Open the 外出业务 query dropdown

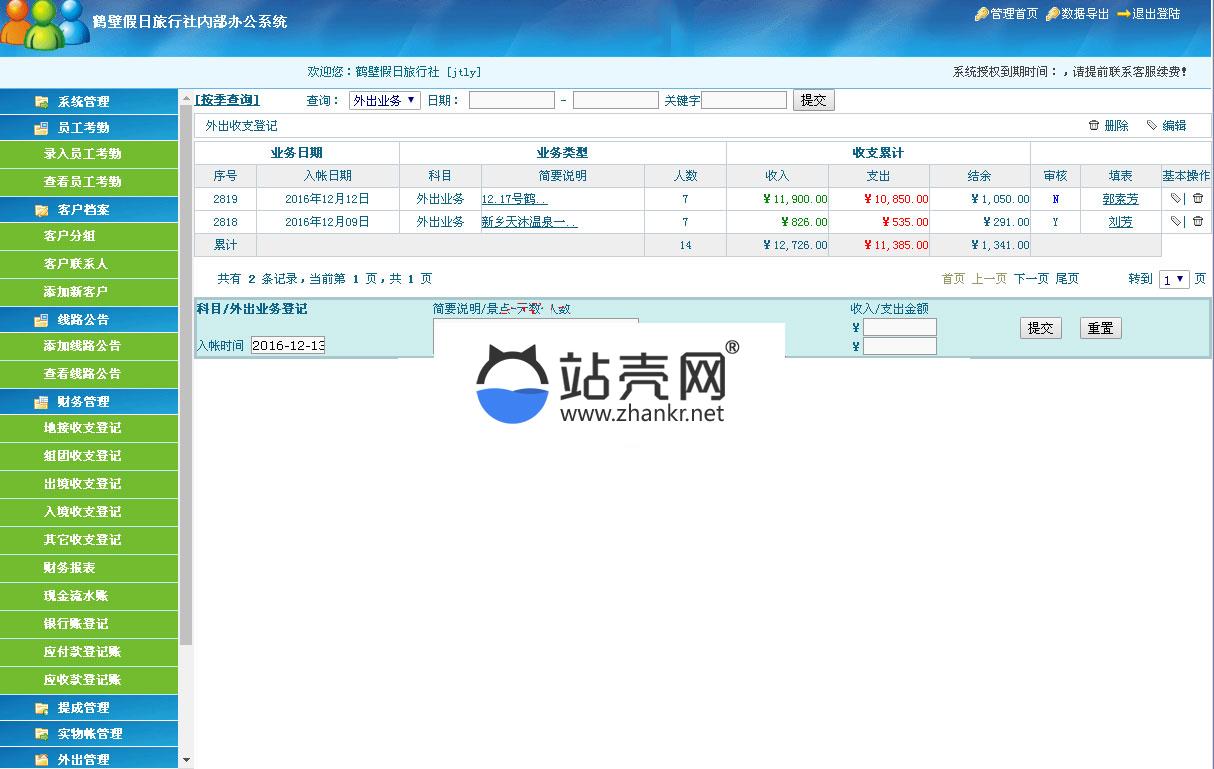(x=384, y=100)
